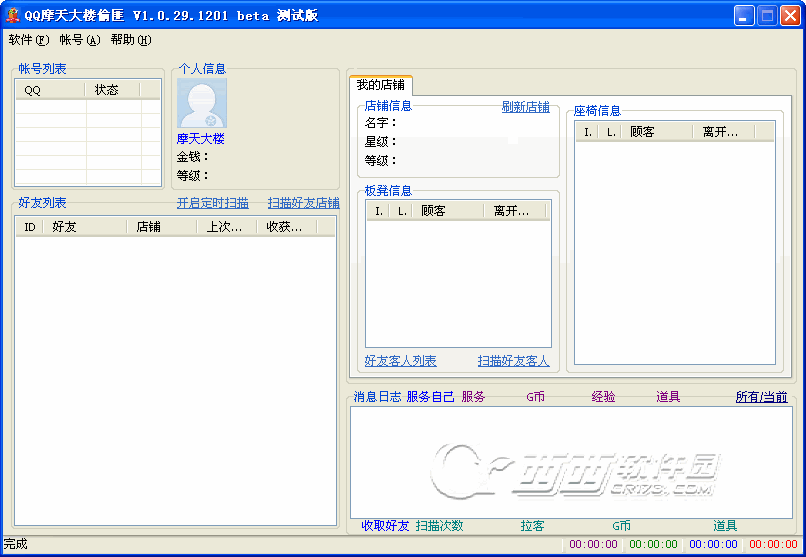Open the 好友客人列表 link
Image resolution: width=806 pixels, height=557 pixels.
tap(400, 361)
